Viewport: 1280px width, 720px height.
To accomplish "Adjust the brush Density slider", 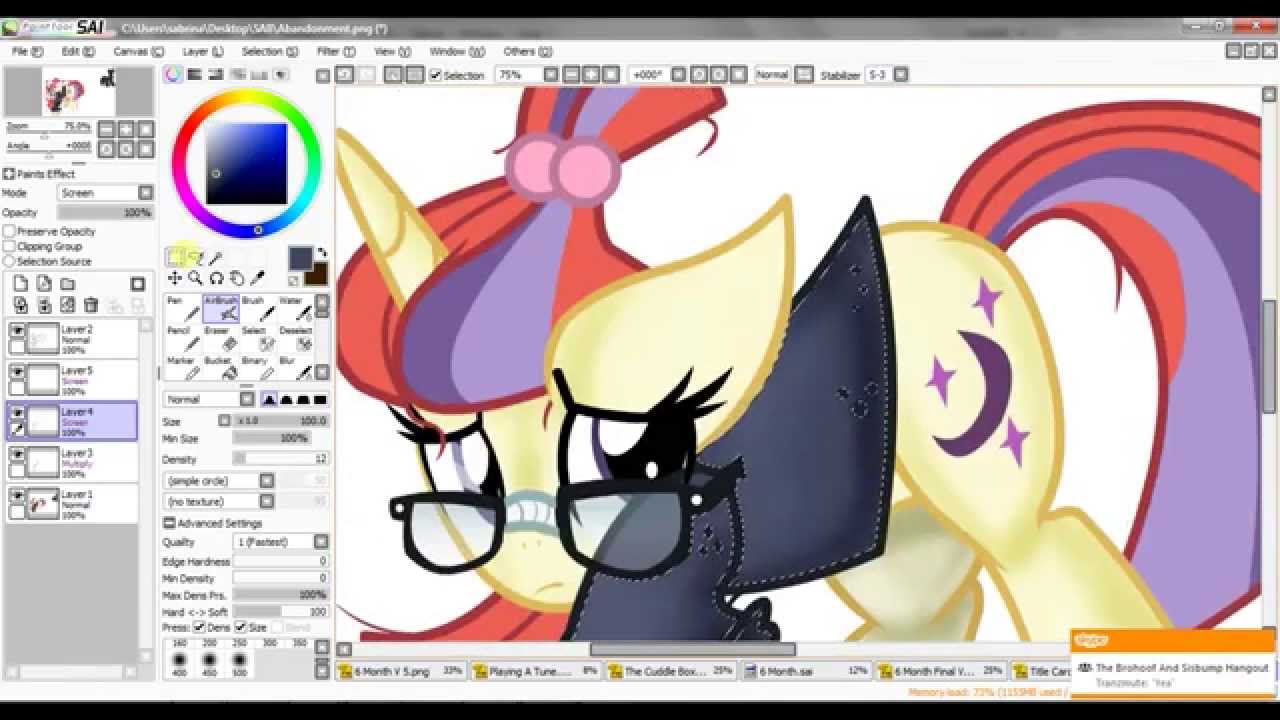I will click(280, 459).
